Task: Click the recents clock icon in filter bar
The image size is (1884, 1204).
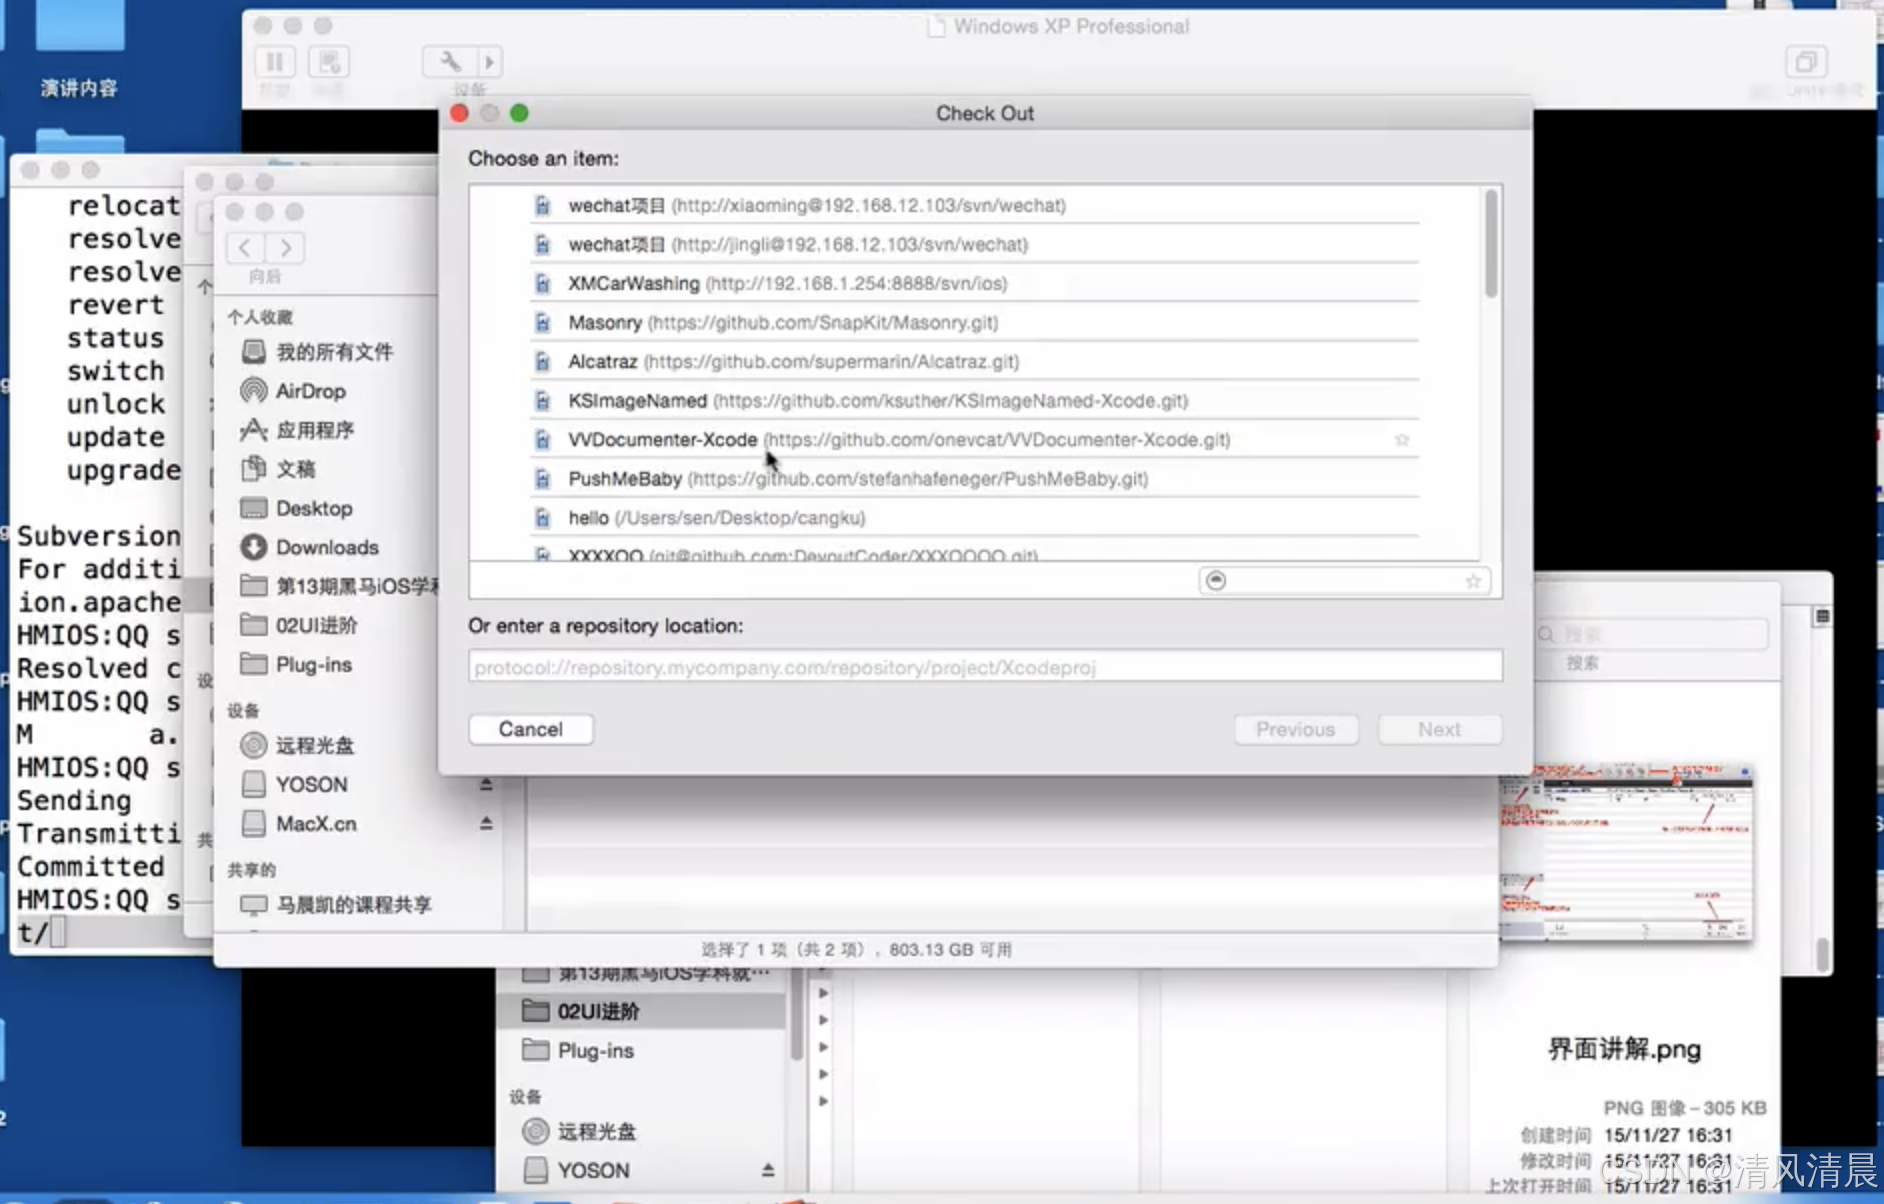Action: click(1216, 580)
